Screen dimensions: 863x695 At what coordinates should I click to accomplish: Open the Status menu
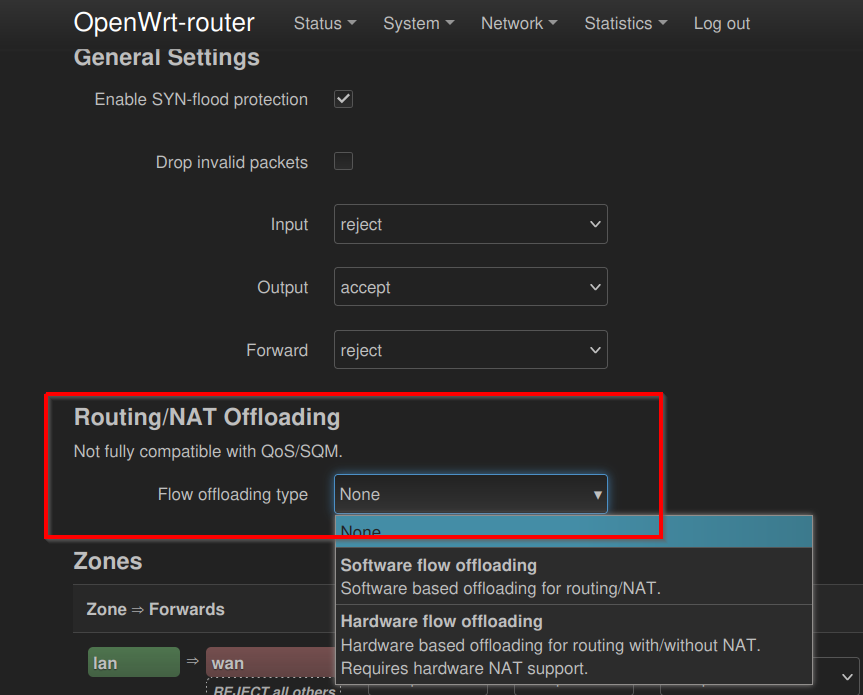pos(324,23)
